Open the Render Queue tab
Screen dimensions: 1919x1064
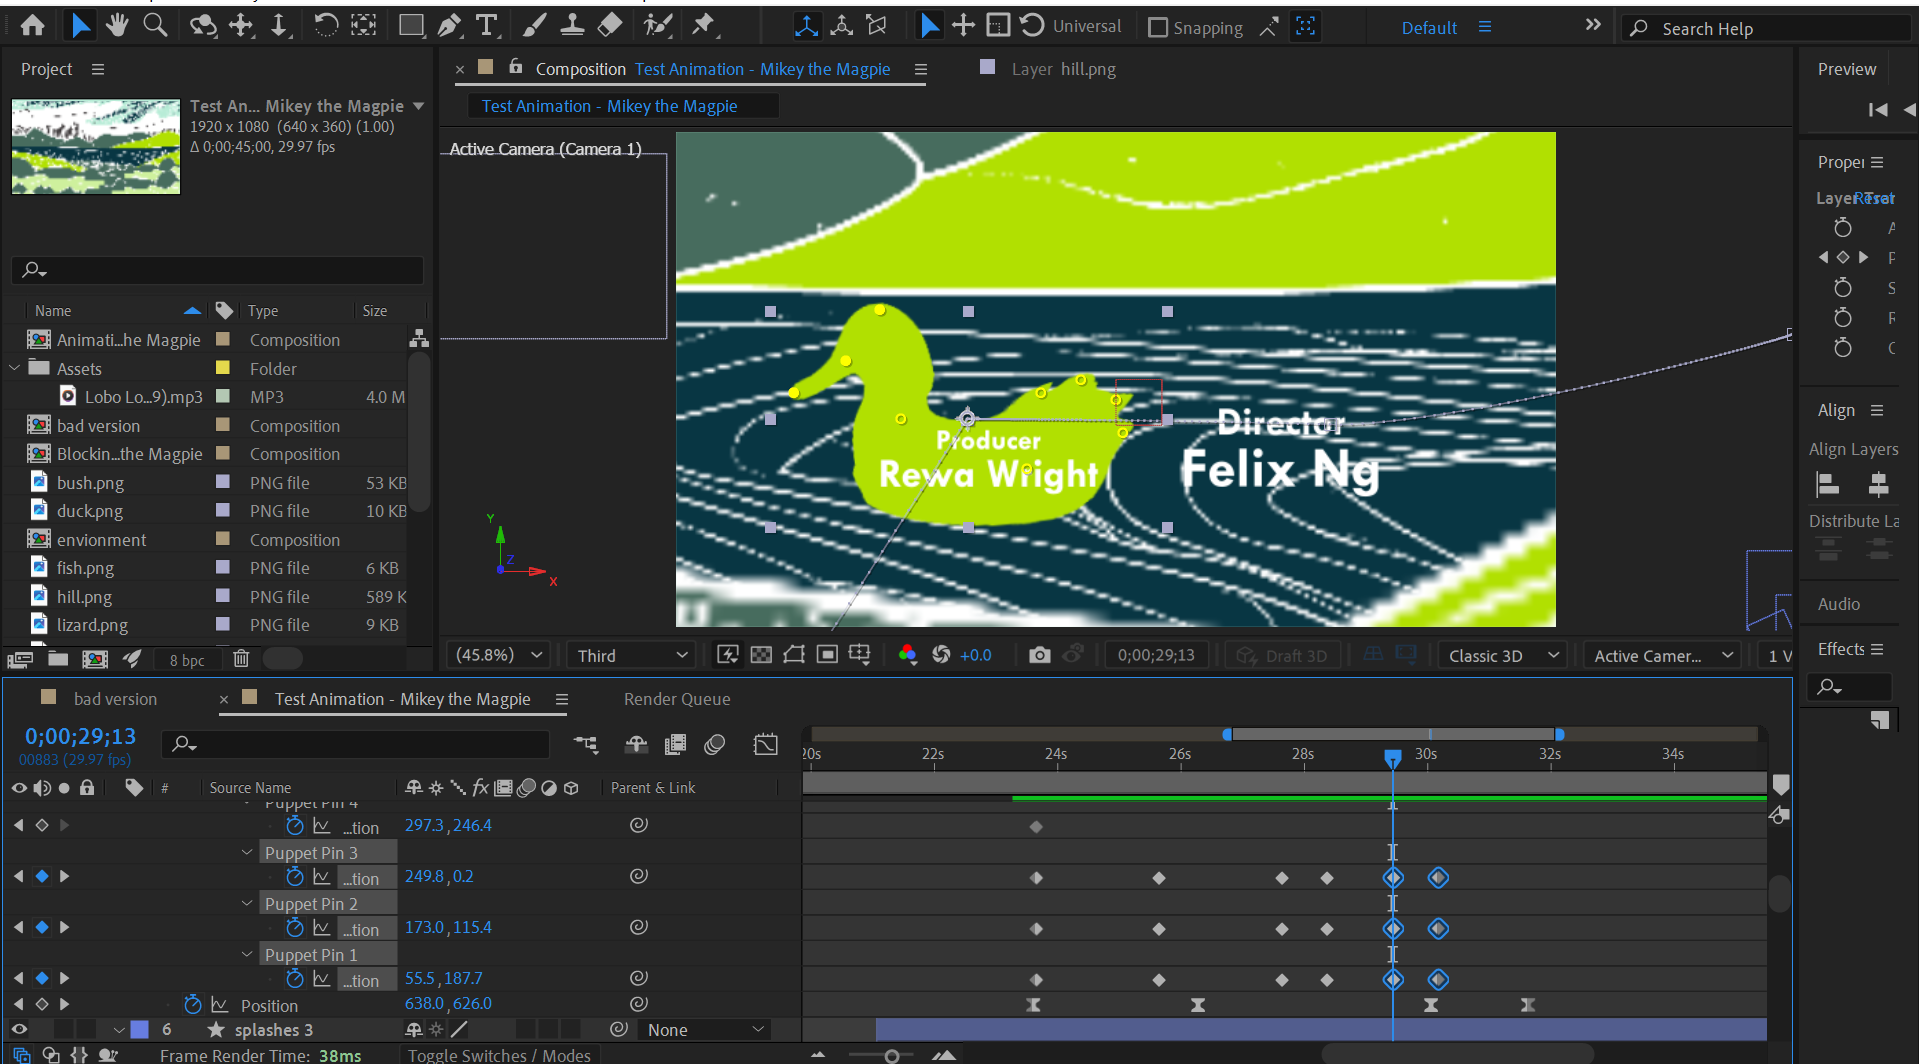(677, 699)
